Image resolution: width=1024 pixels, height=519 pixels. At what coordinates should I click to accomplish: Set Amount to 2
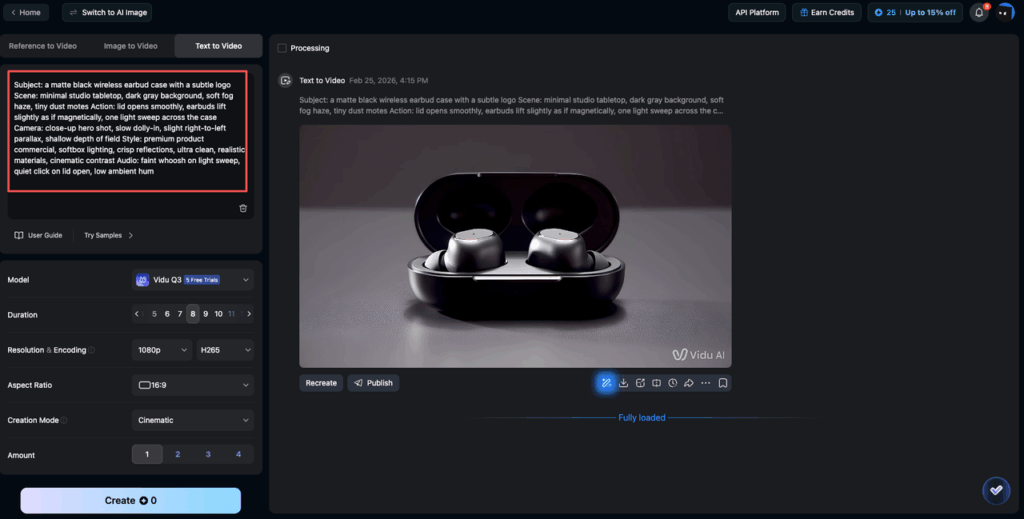click(x=178, y=454)
